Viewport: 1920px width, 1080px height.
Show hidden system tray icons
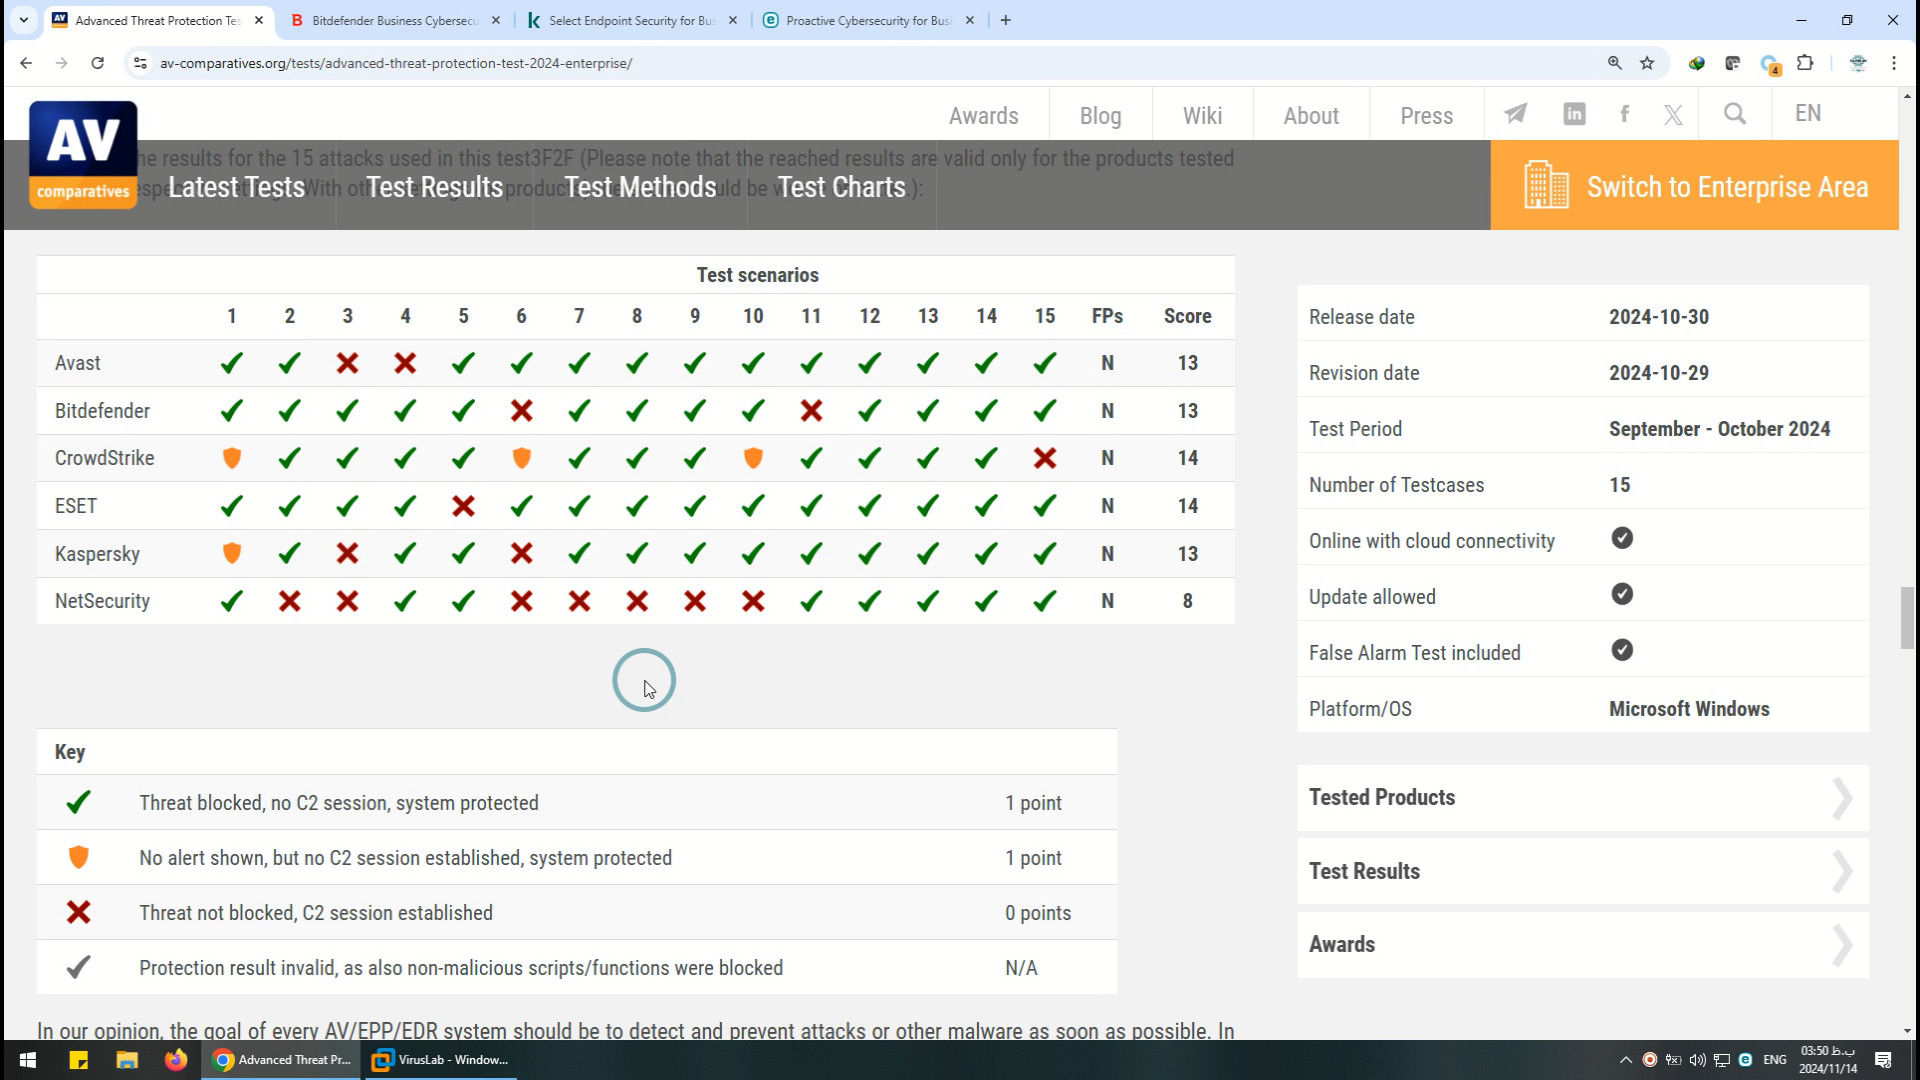1625,1060
